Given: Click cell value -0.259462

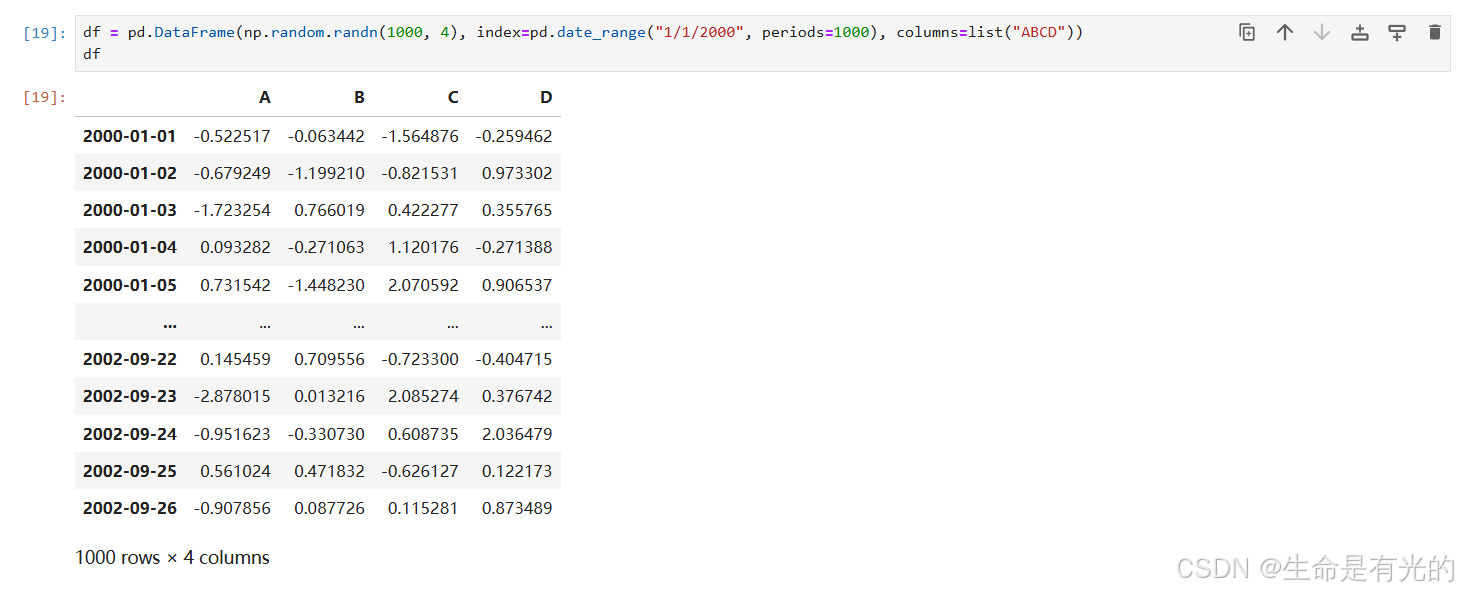Looking at the screenshot, I should click(x=514, y=136).
